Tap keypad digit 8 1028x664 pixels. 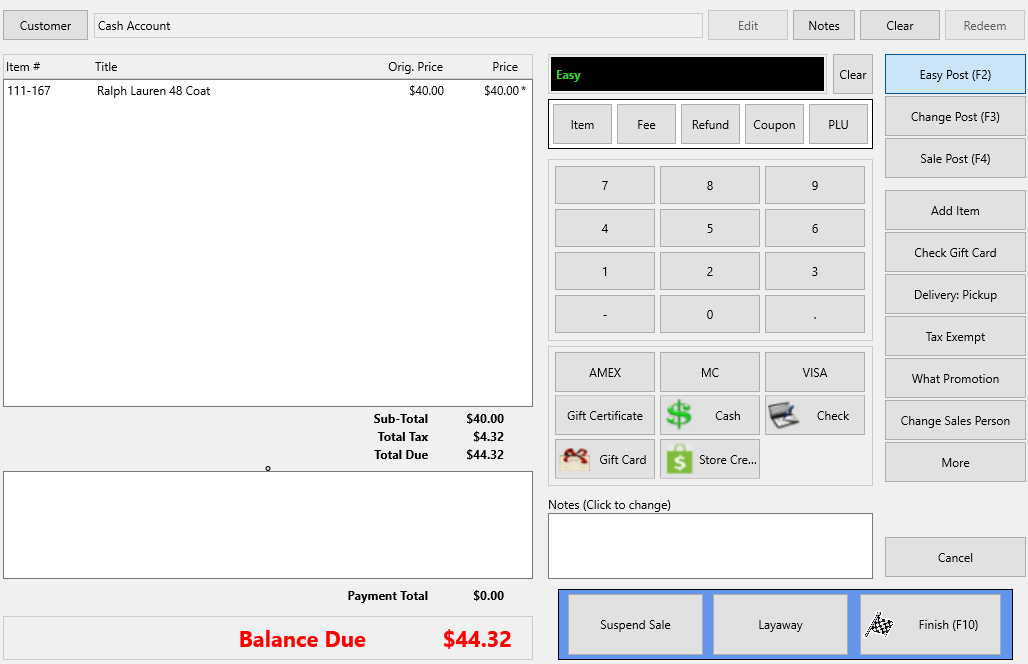click(x=709, y=186)
